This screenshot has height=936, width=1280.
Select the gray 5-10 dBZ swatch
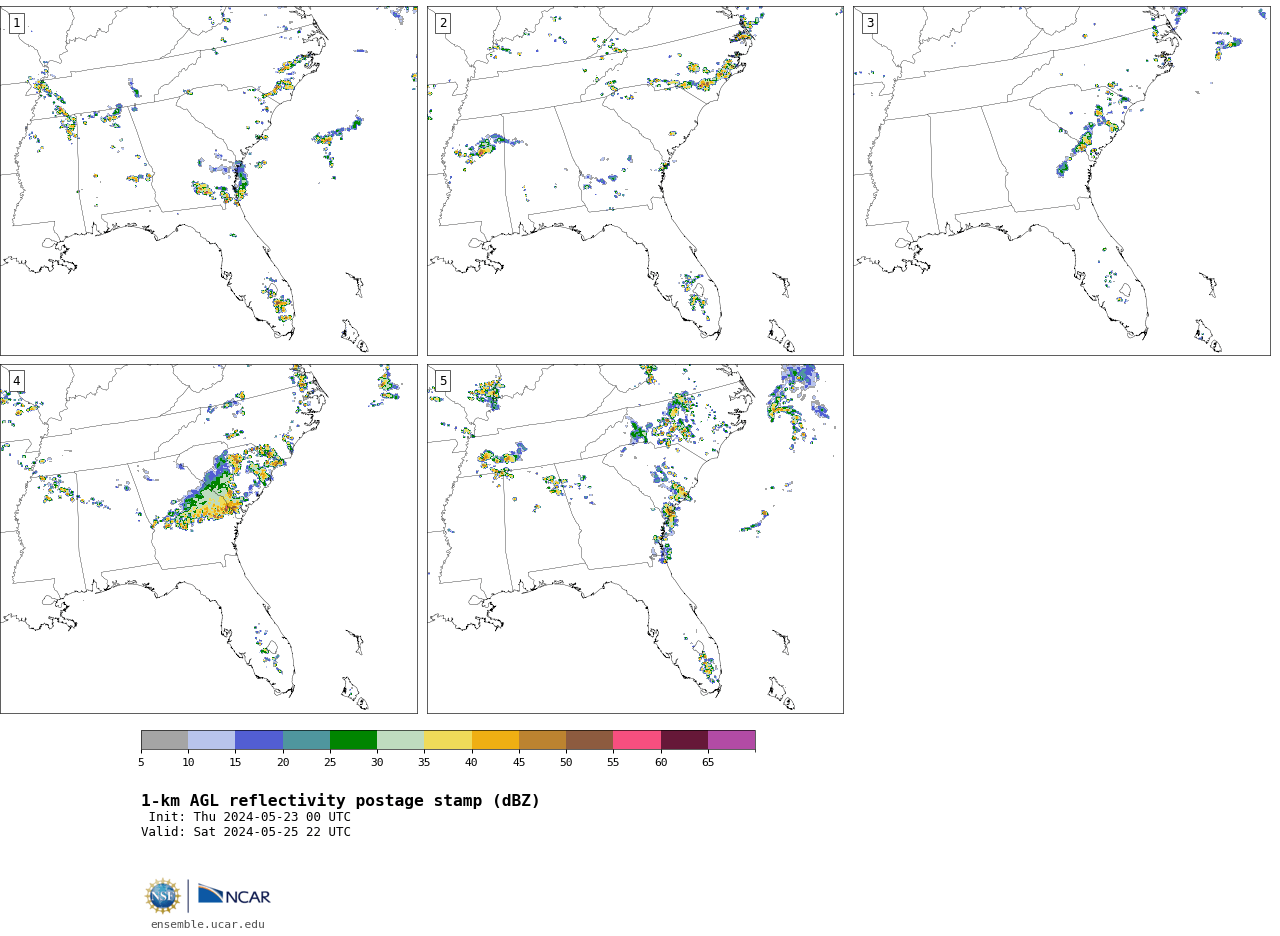pyautogui.click(x=164, y=740)
